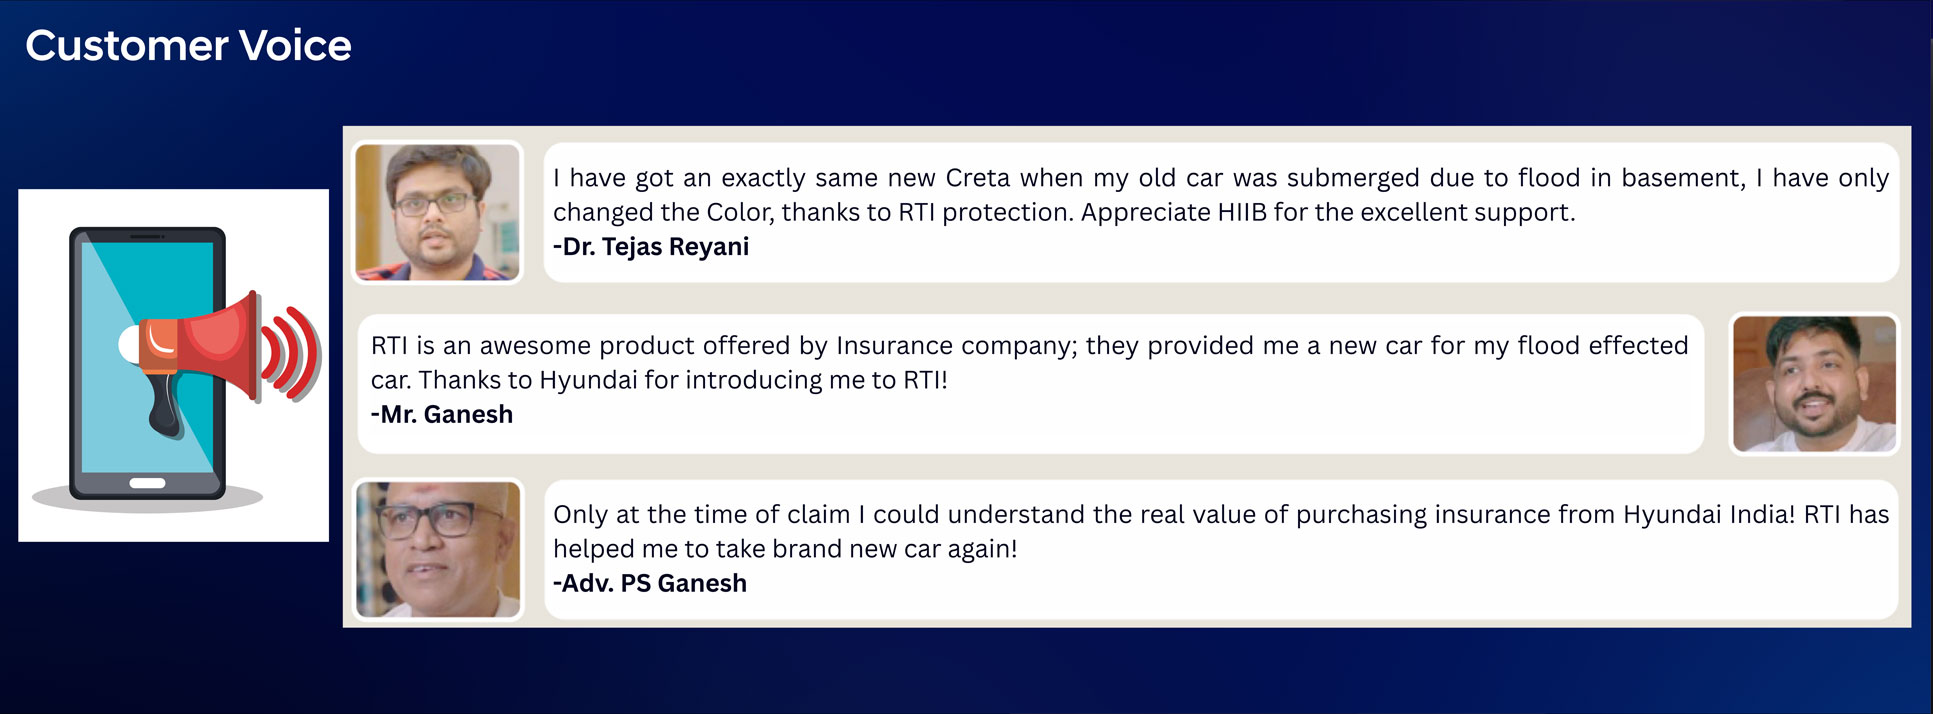Image resolution: width=1933 pixels, height=714 pixels.
Task: Click the phone's white home button
Action: [x=147, y=483]
